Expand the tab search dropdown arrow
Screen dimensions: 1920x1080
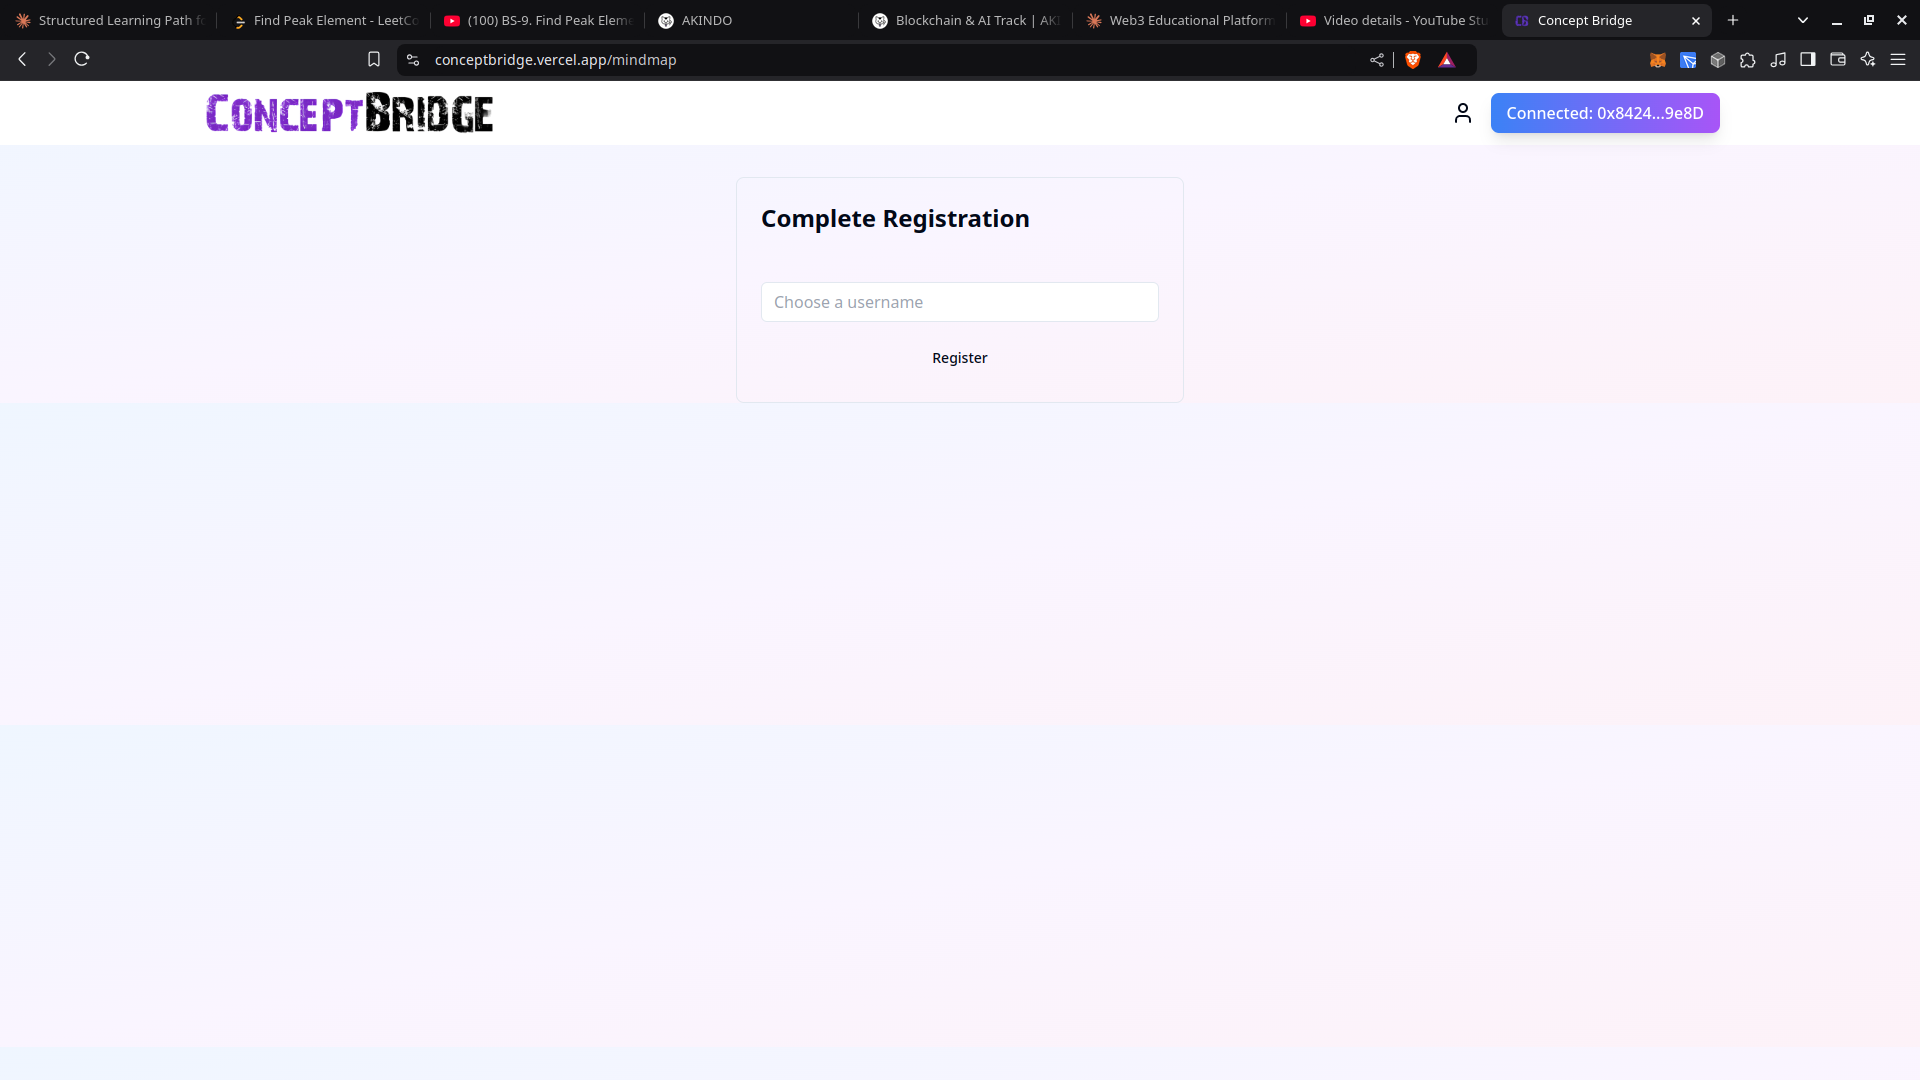1802,20
